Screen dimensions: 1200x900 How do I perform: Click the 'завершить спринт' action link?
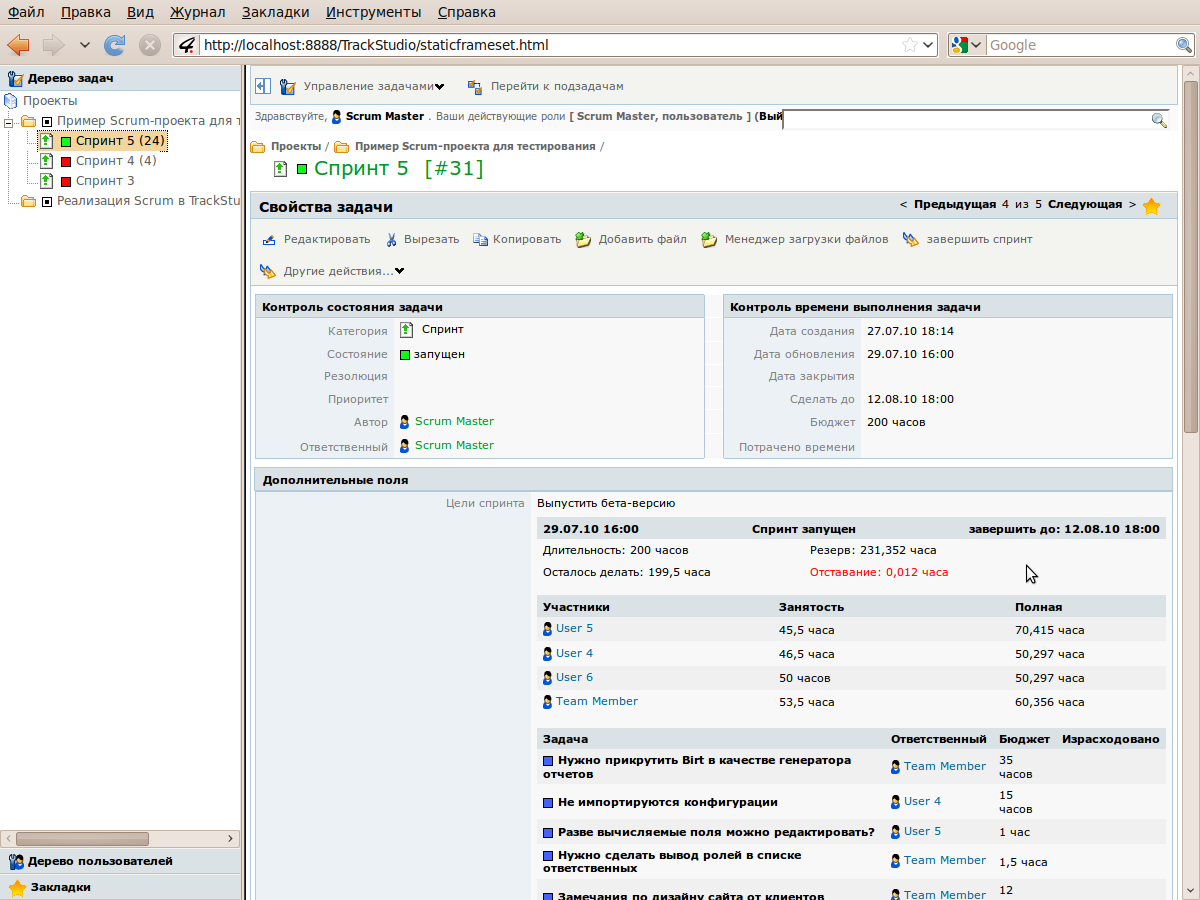click(978, 240)
